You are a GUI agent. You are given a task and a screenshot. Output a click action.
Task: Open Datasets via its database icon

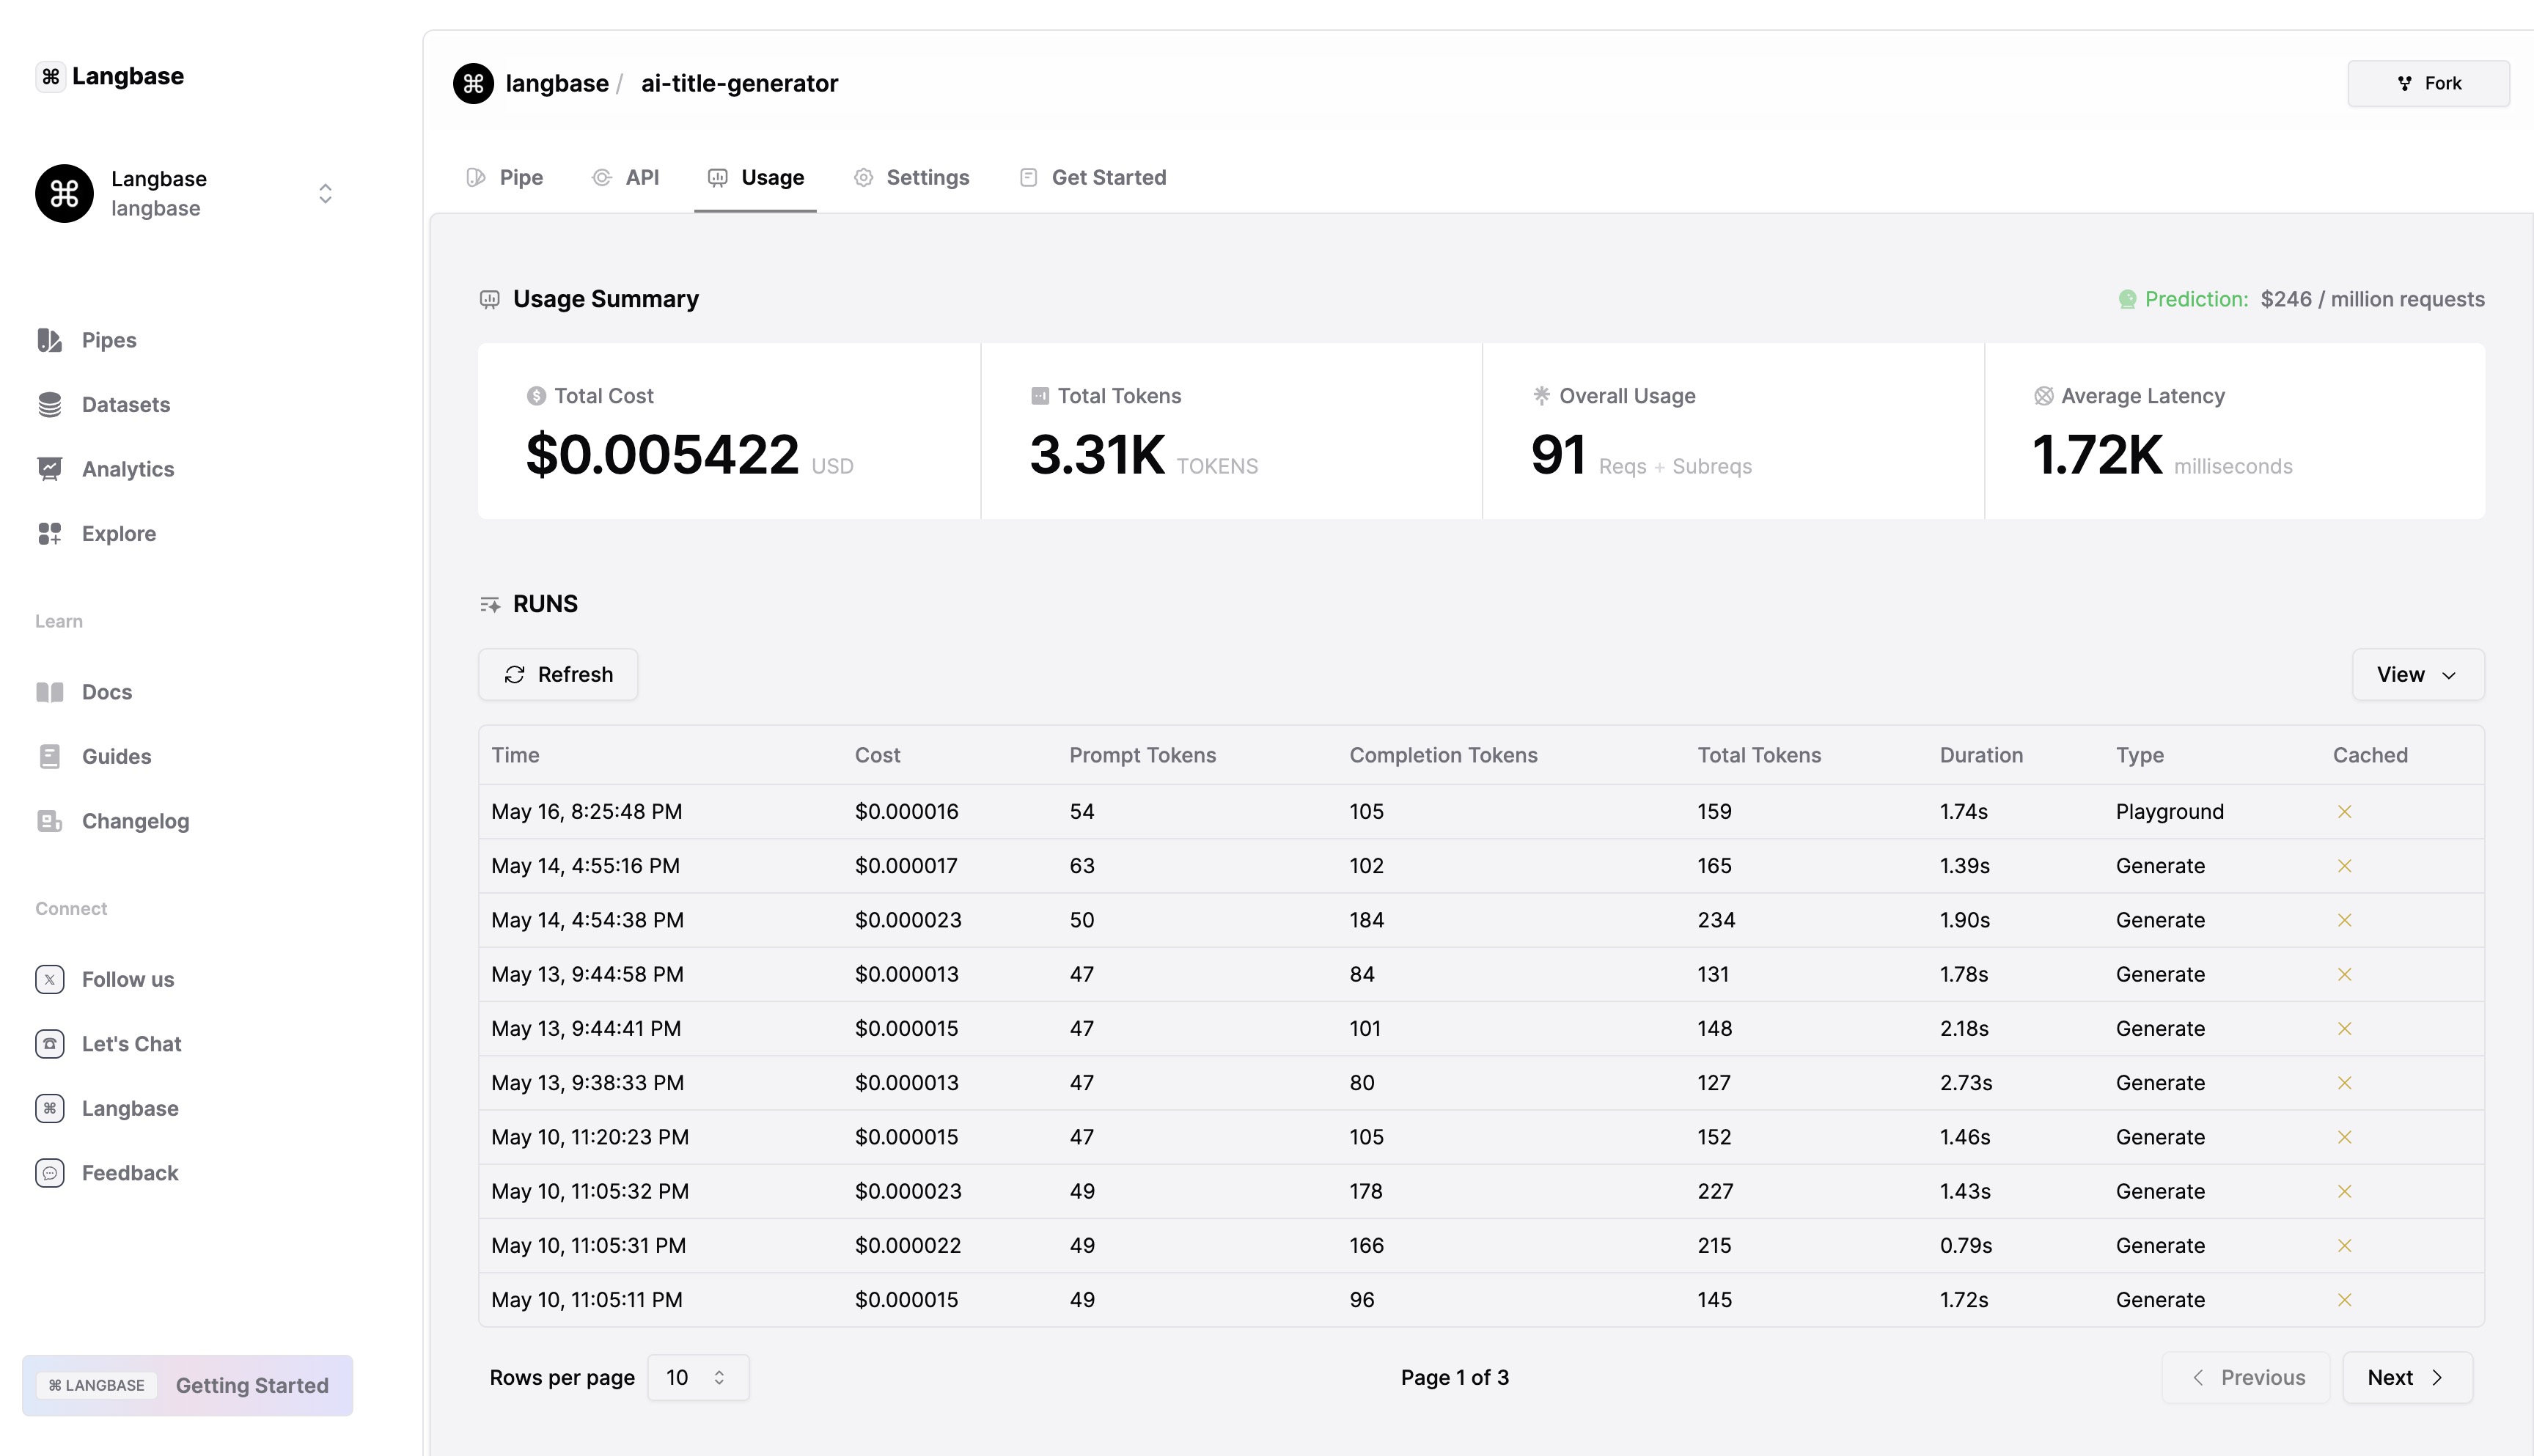[x=49, y=405]
